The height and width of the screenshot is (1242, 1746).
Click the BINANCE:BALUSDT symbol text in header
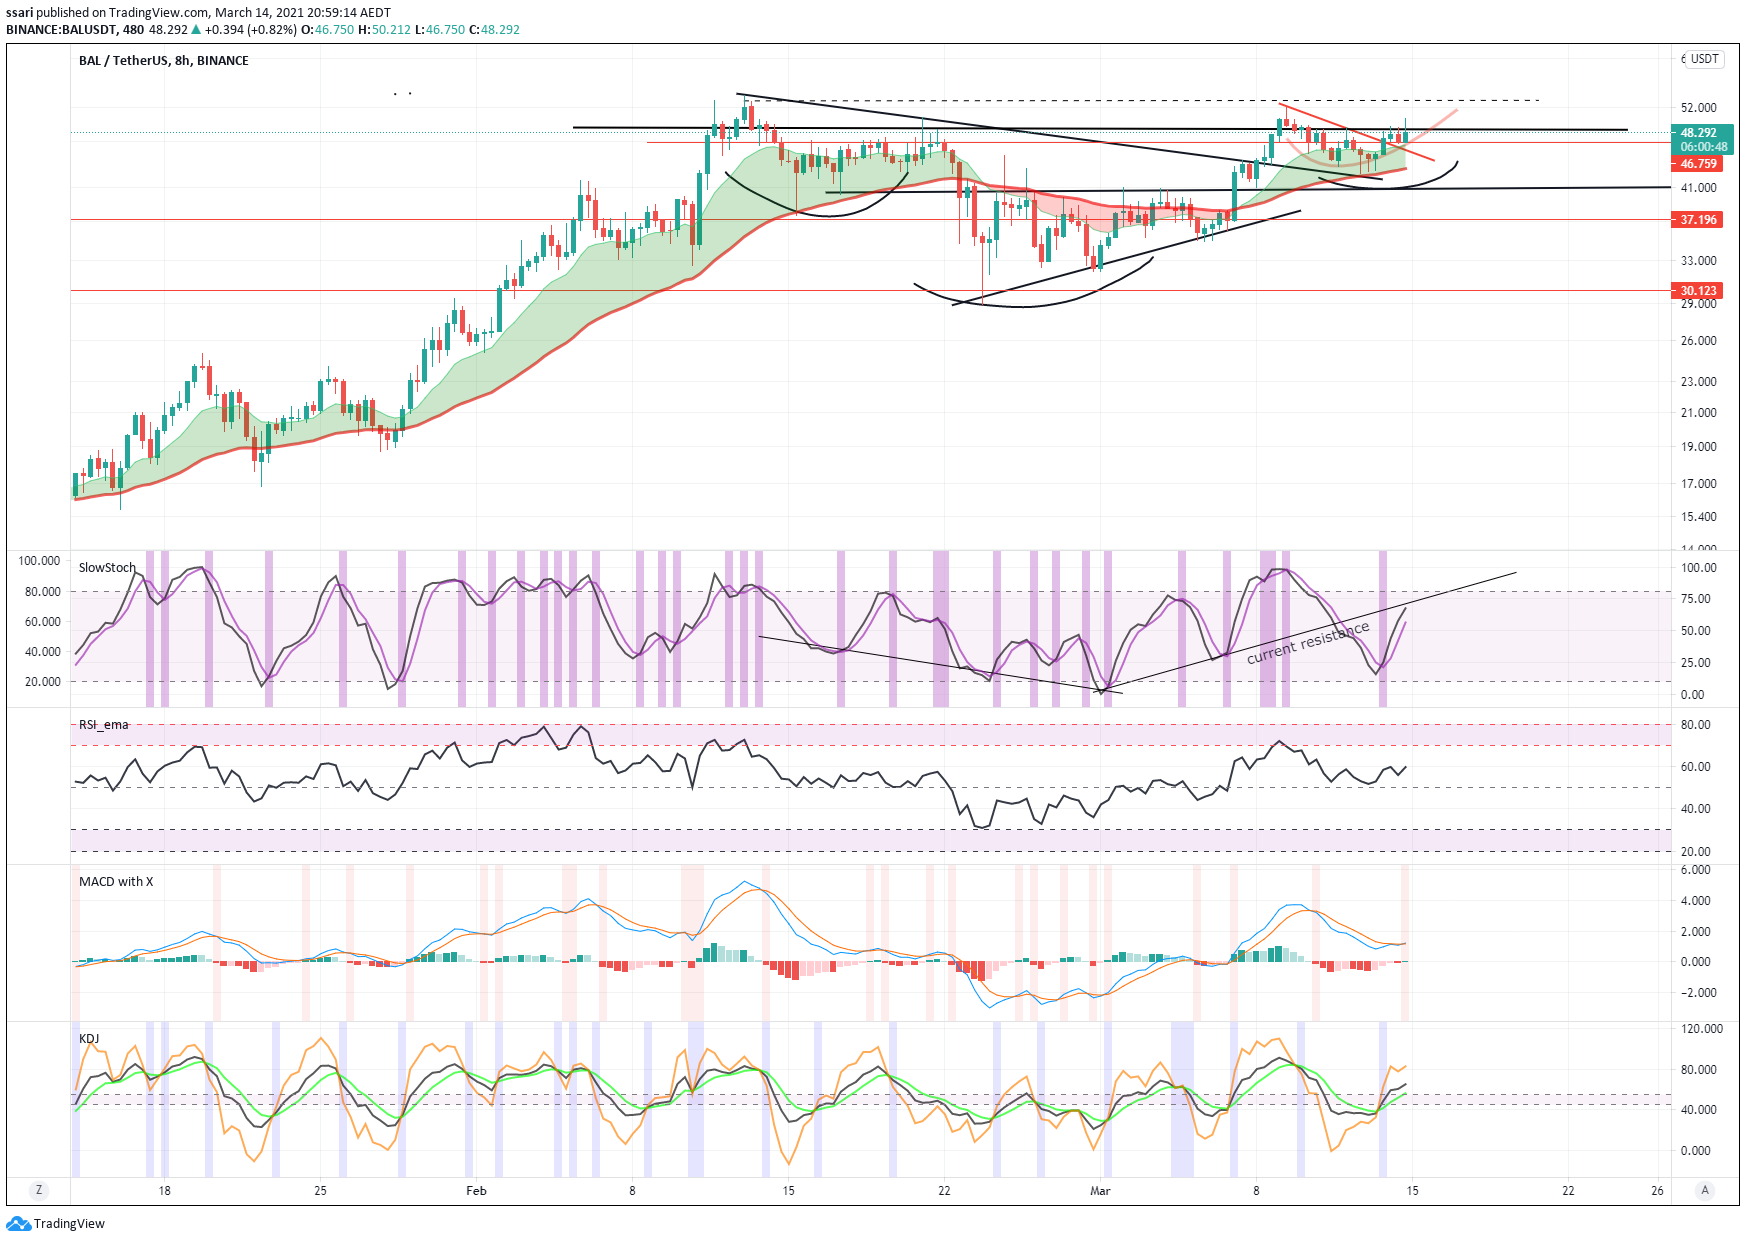pyautogui.click(x=61, y=30)
